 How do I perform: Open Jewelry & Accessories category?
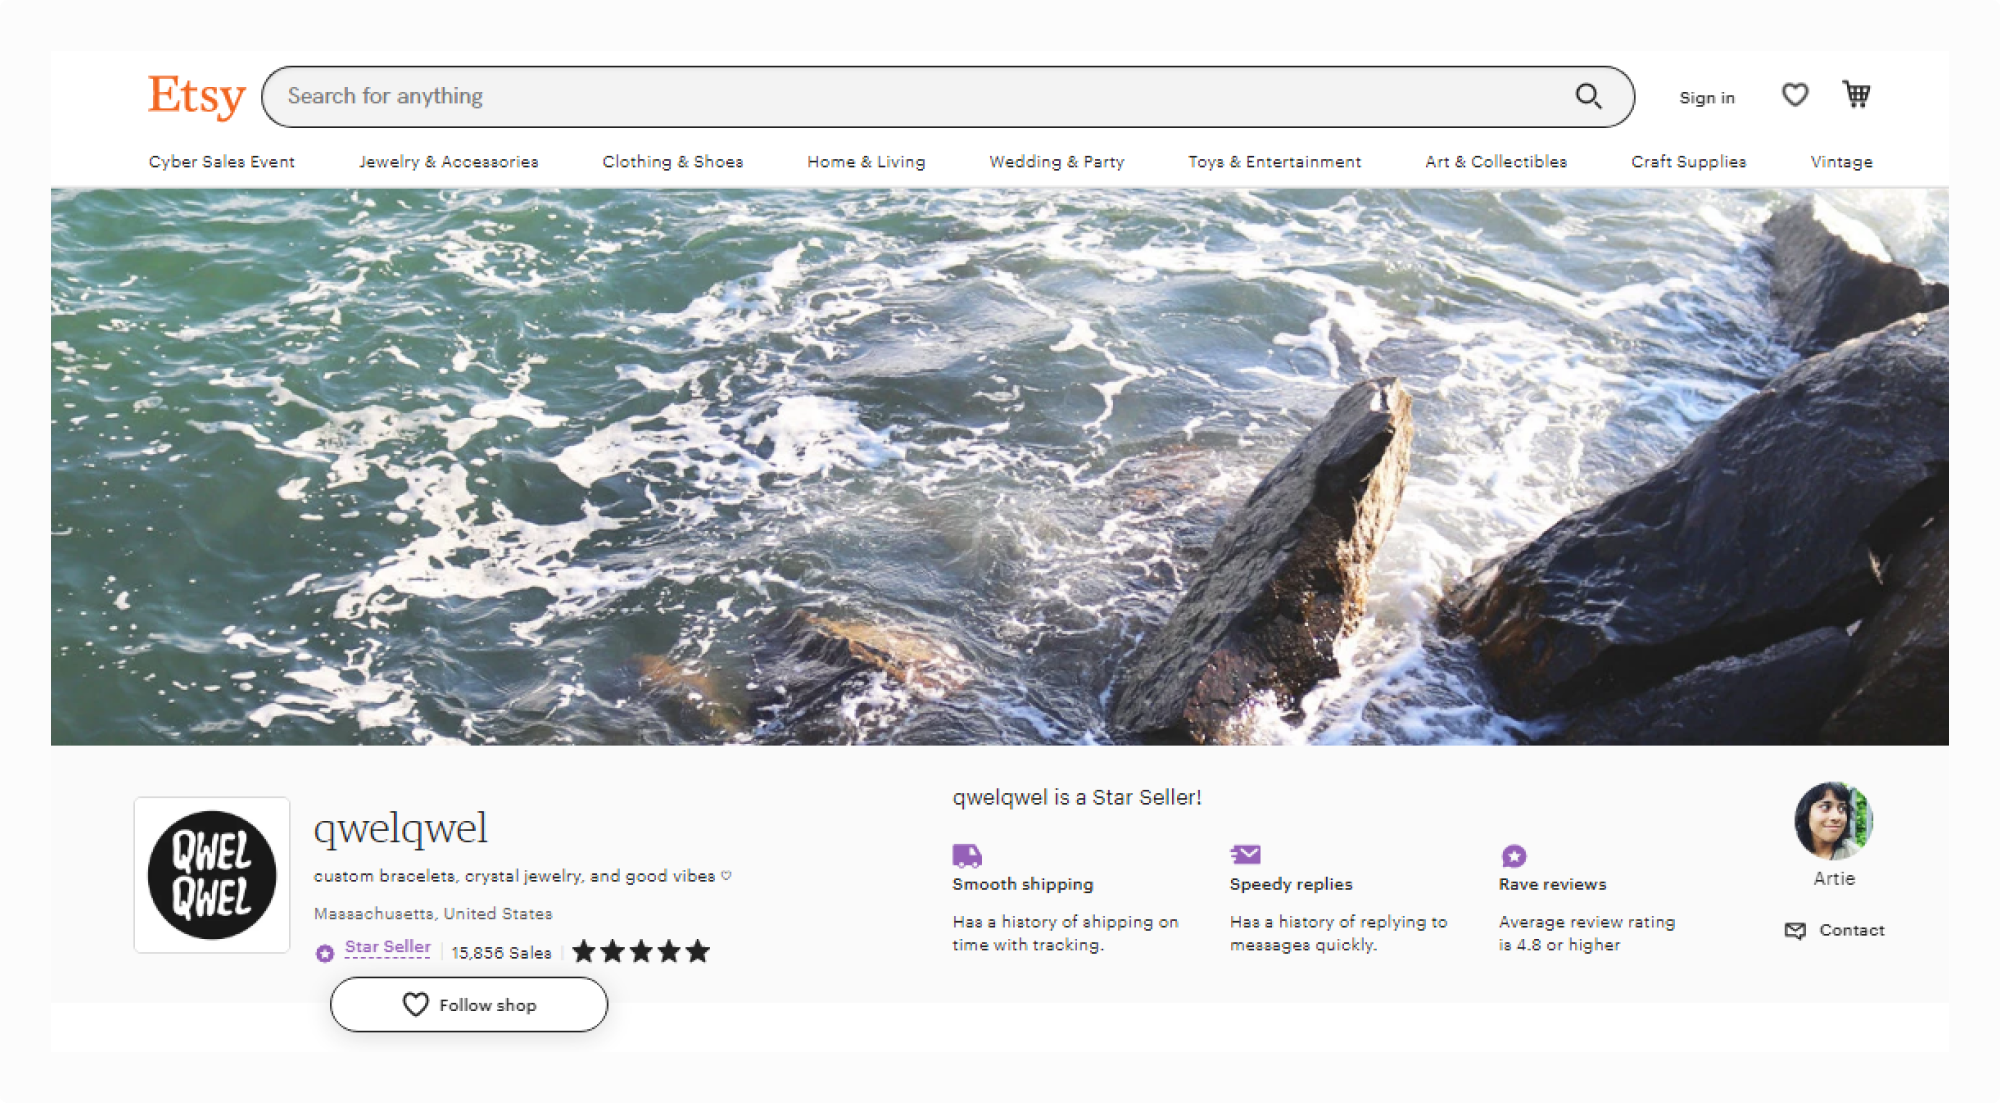coord(449,162)
